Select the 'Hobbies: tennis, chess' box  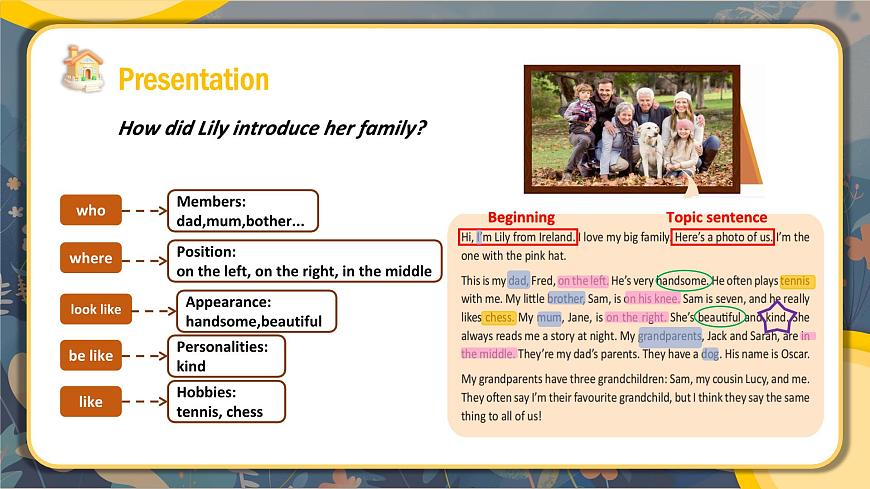pos(226,402)
